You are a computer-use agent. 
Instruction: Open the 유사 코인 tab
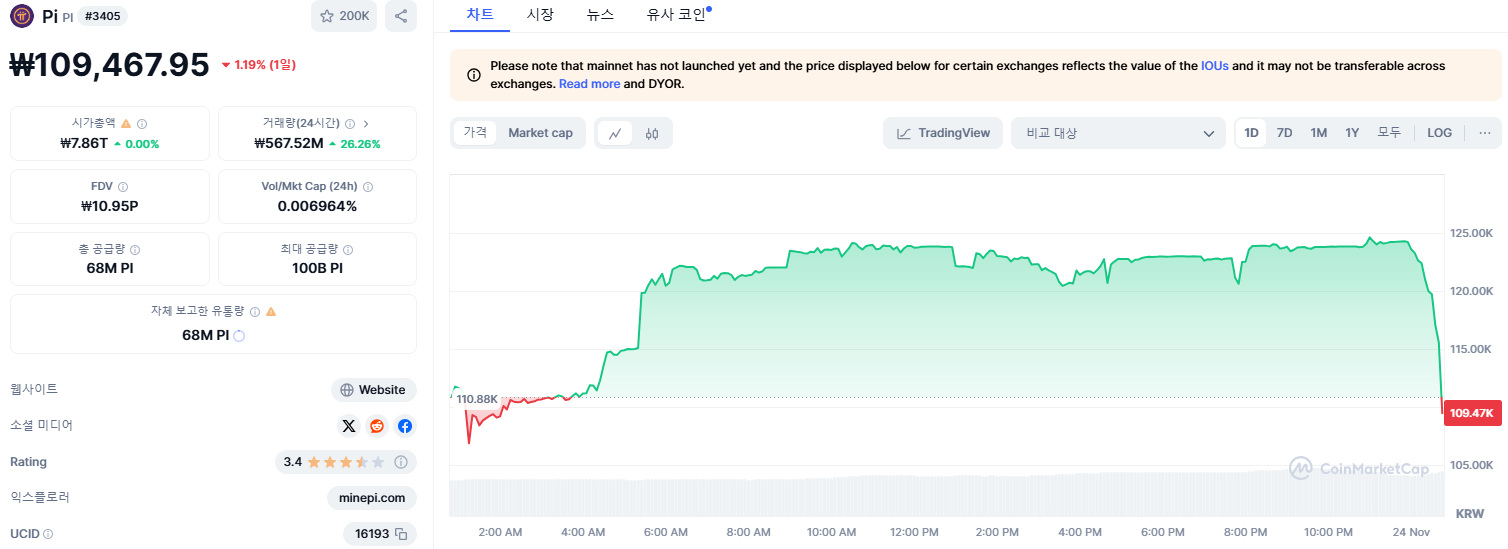click(x=676, y=15)
